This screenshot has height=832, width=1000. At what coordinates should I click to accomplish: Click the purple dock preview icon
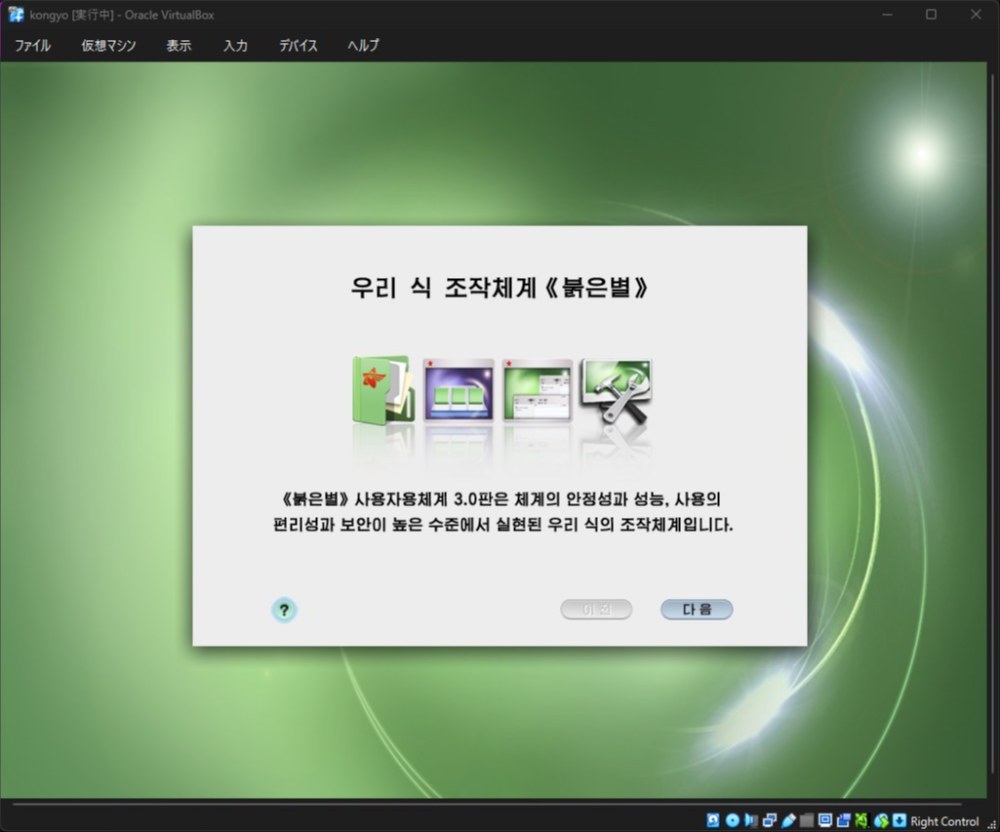(x=458, y=390)
